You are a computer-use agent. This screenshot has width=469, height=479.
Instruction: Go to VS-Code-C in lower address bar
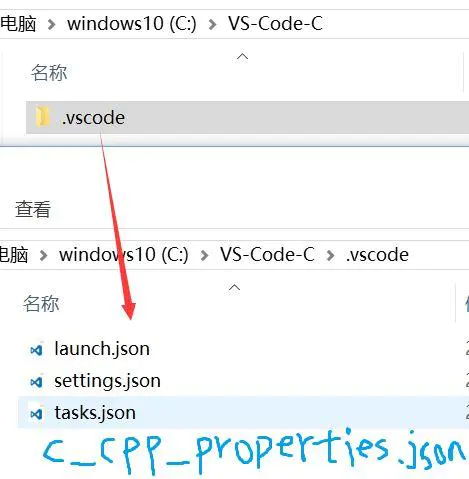[267, 255]
